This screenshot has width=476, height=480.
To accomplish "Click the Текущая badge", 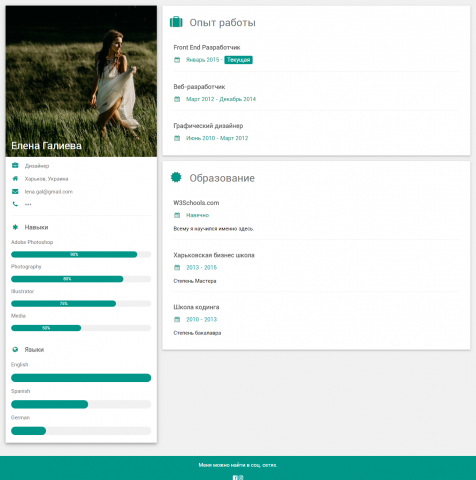I will (x=238, y=60).
